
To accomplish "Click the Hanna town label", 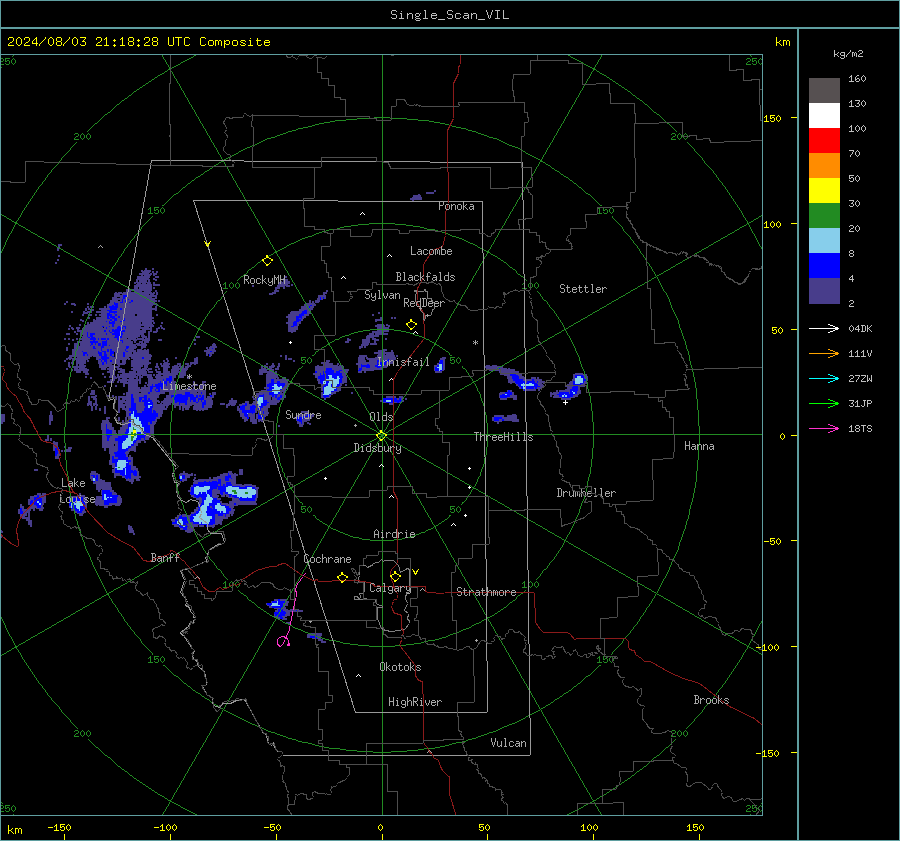I will click(x=699, y=446).
